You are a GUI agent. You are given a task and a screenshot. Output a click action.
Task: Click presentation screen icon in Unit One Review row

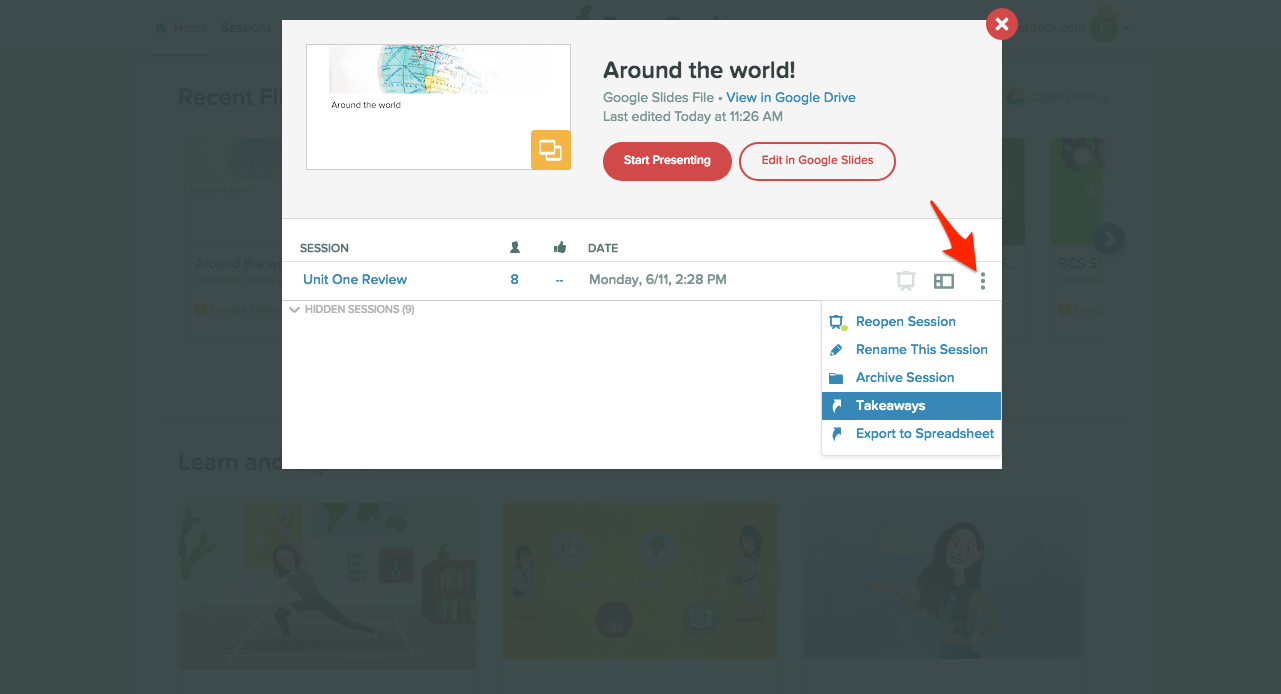click(x=906, y=281)
